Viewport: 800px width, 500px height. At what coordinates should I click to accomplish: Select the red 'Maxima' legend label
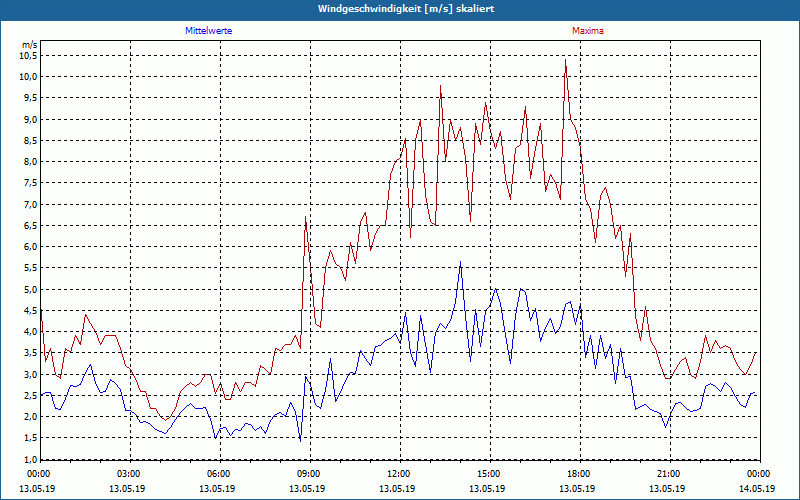tap(588, 31)
